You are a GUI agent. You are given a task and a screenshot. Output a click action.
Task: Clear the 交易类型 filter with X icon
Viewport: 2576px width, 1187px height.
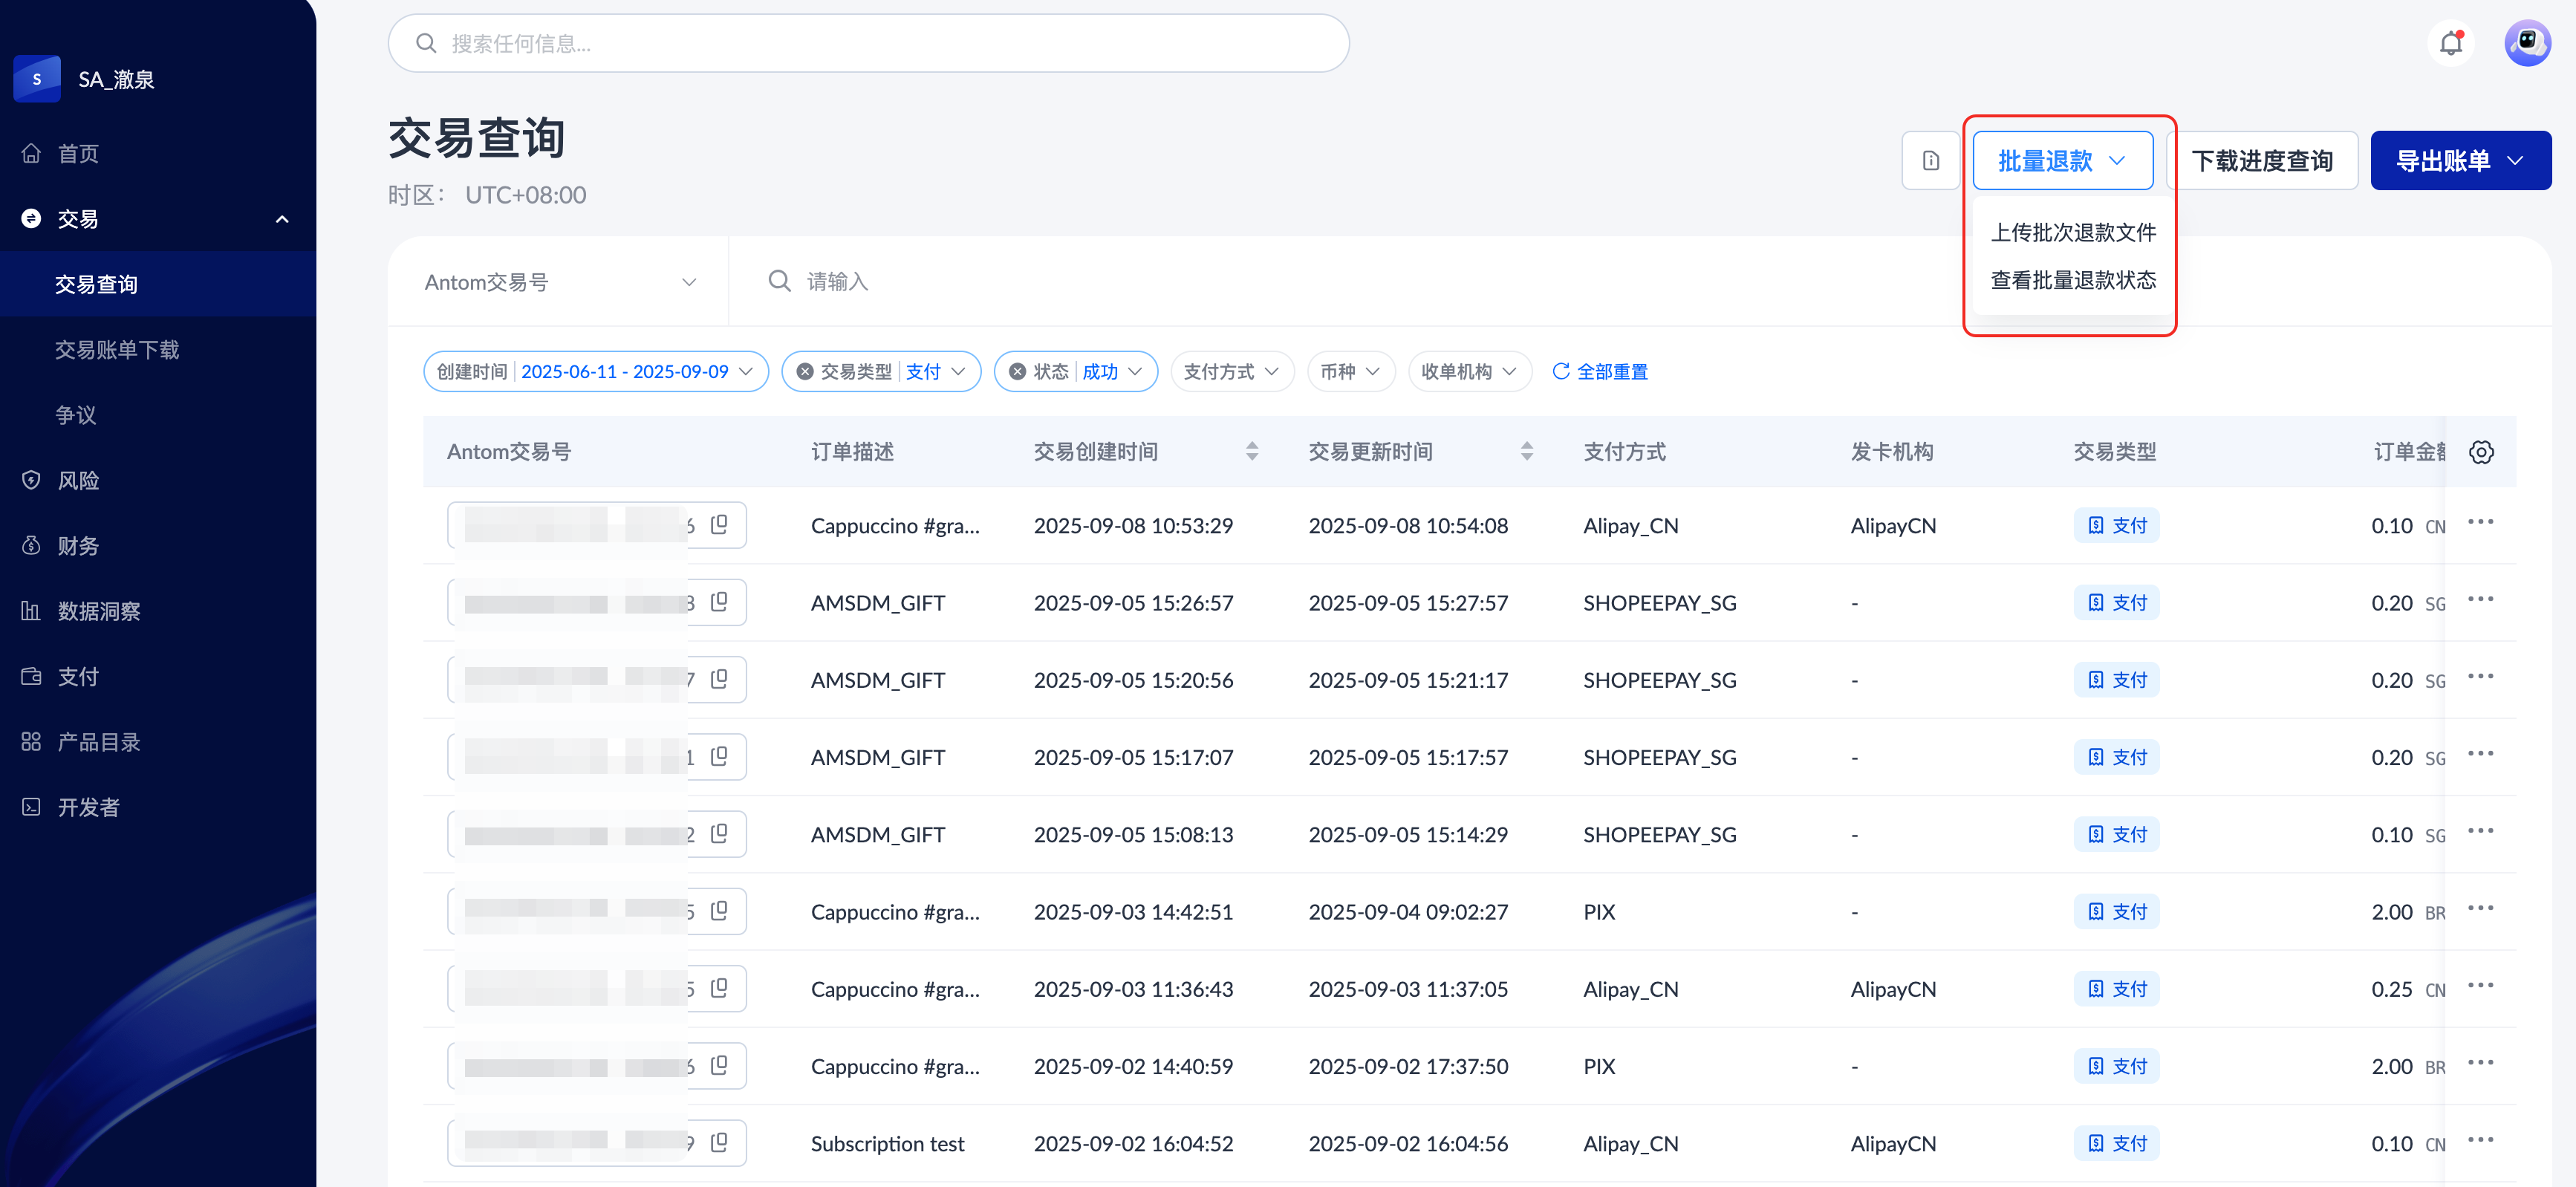(x=805, y=372)
